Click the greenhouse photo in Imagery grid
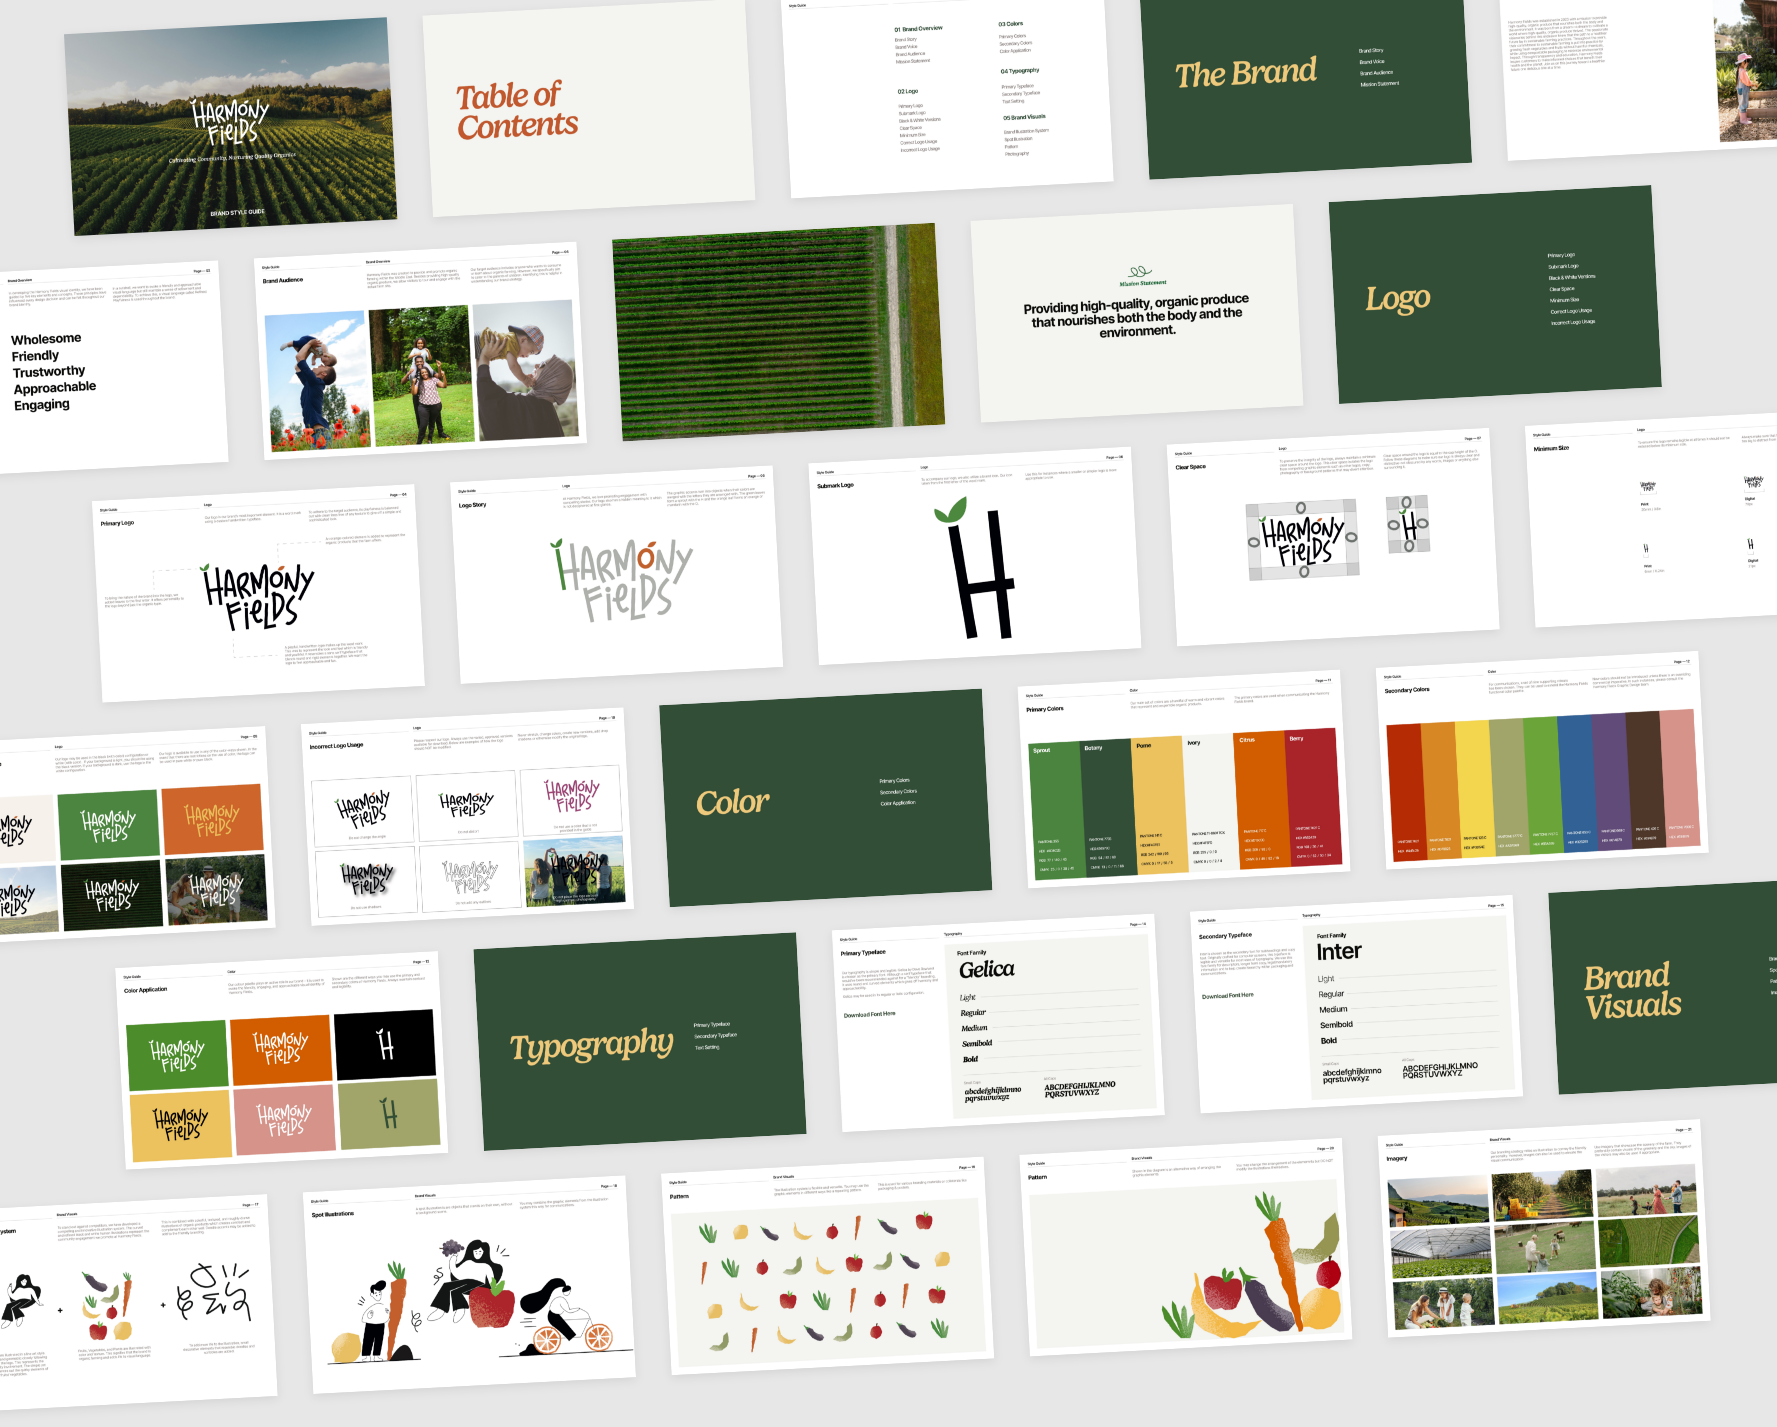This screenshot has width=1777, height=1427. coord(1440,1252)
